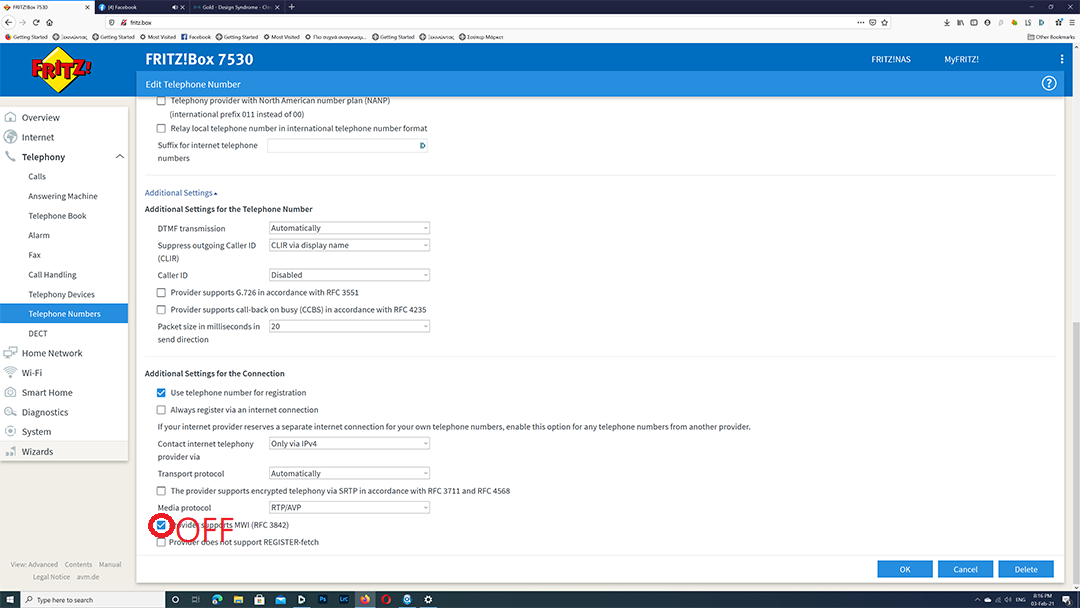
Task: Open MyFRITZ! link in header
Action: [961, 59]
